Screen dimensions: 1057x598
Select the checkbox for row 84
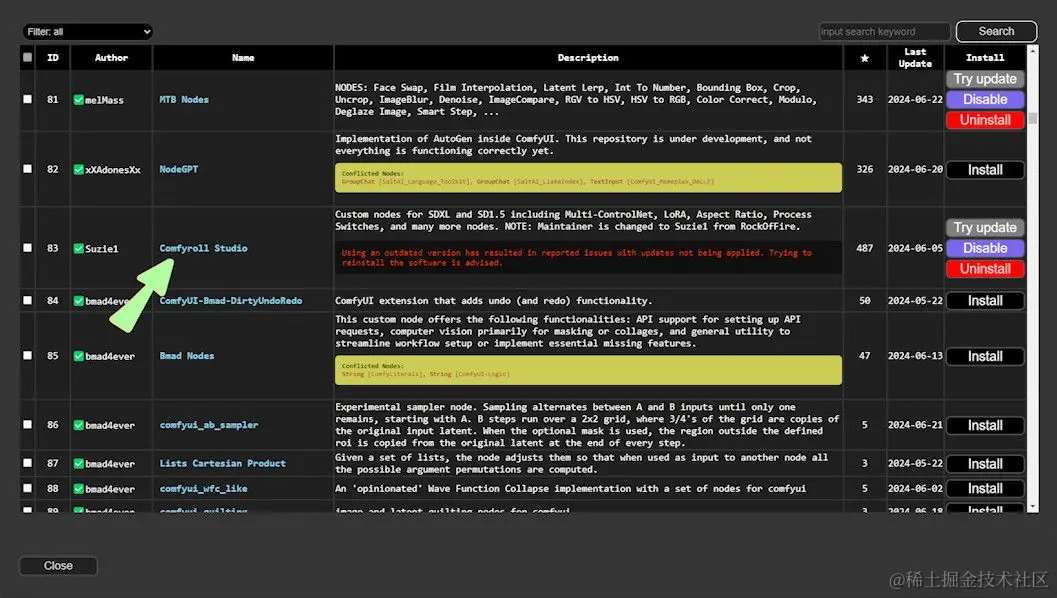(x=28, y=300)
